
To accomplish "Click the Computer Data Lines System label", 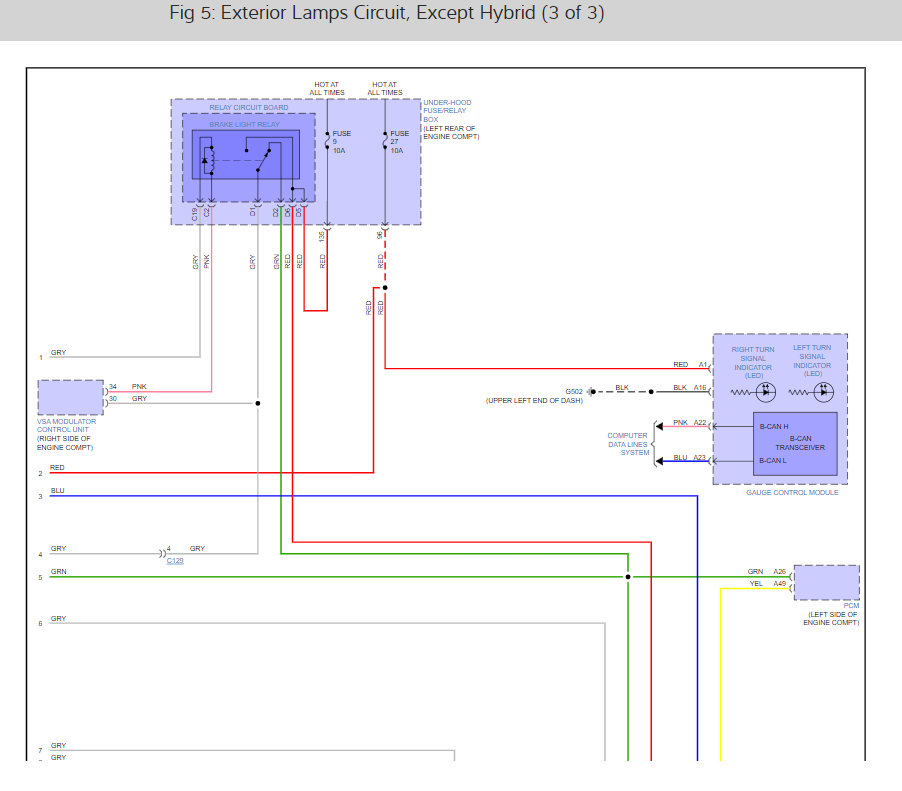I will click(x=628, y=444).
